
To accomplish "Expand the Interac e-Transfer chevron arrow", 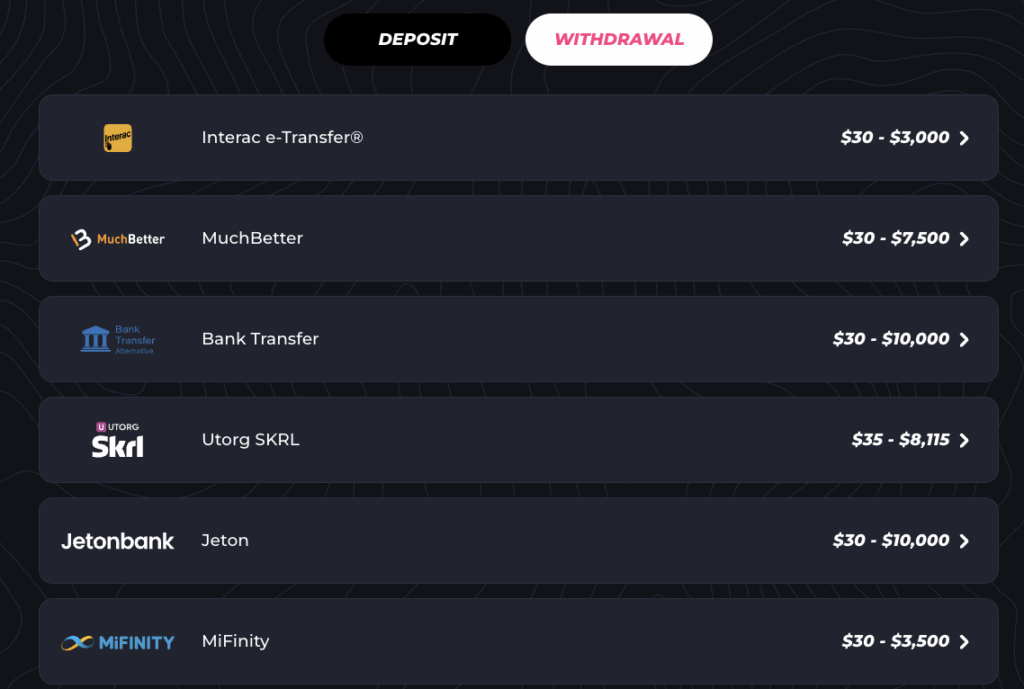I will point(964,138).
